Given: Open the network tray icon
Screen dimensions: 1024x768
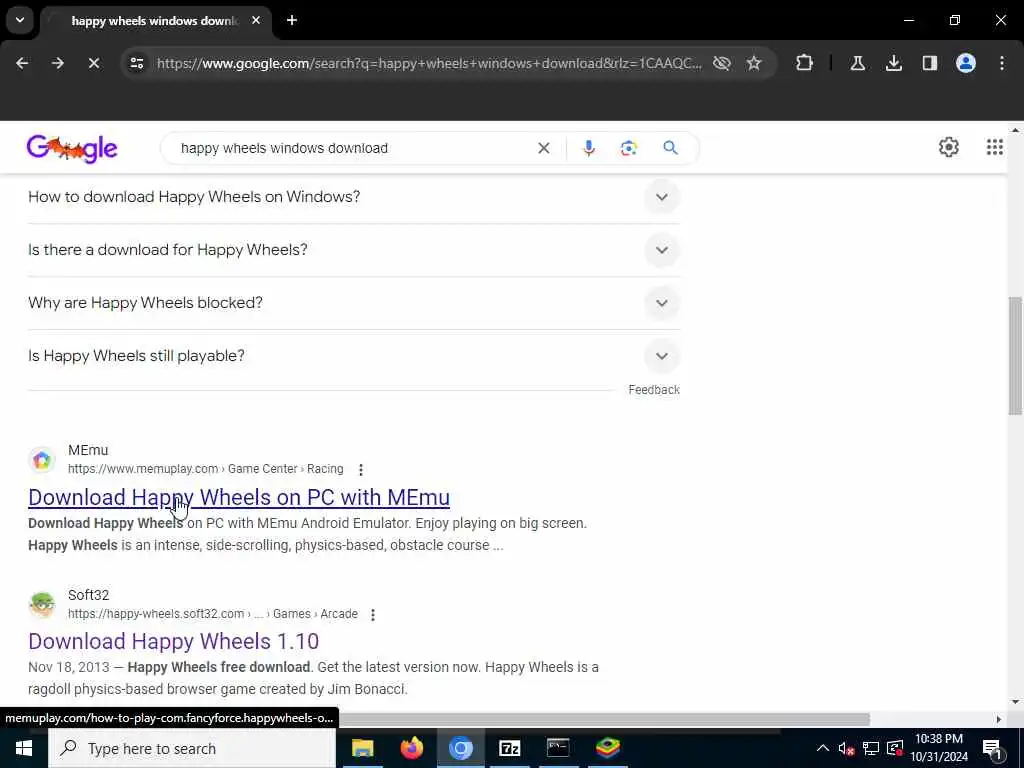Looking at the screenshot, I should [x=871, y=748].
